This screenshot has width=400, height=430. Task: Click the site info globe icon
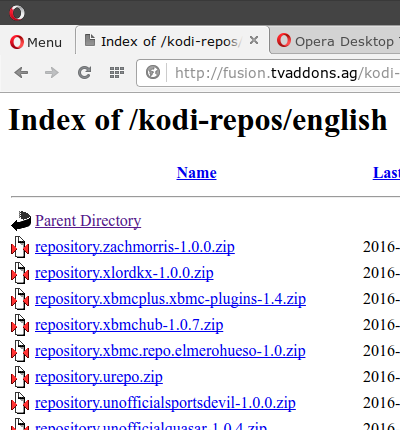pyautogui.click(x=153, y=72)
